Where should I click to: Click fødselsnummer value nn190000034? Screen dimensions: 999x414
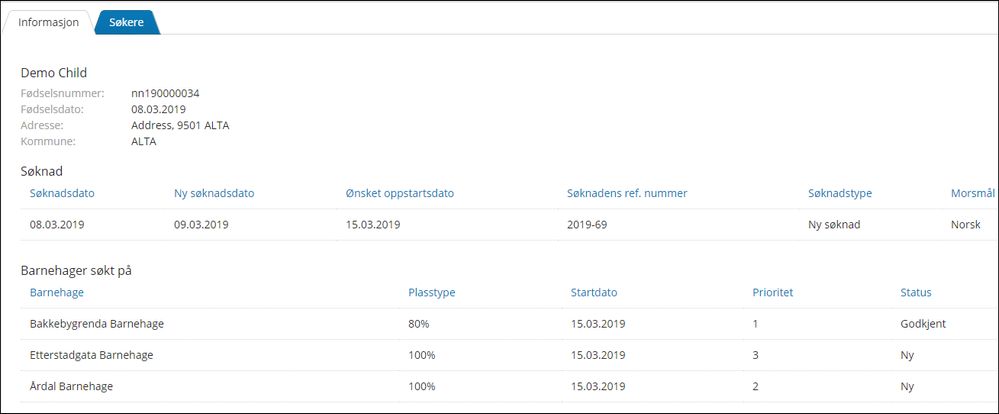165,94
